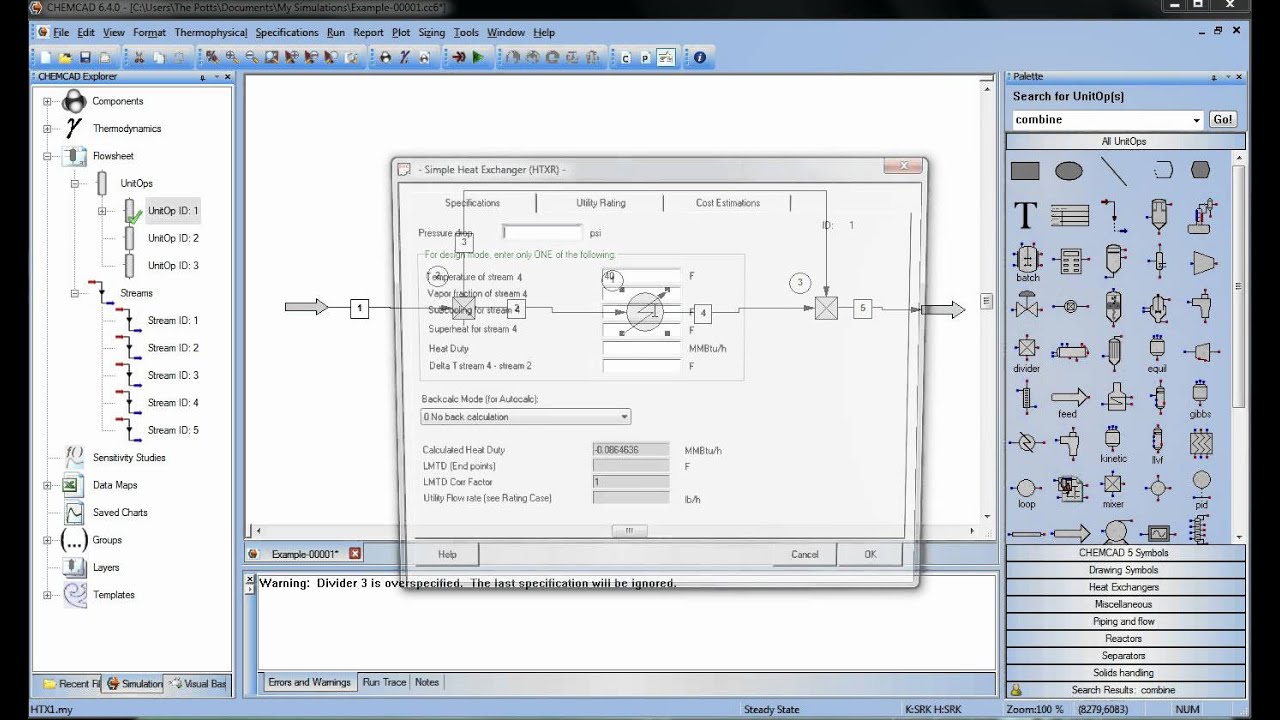Click the 'C' toolbar icon

(626, 58)
